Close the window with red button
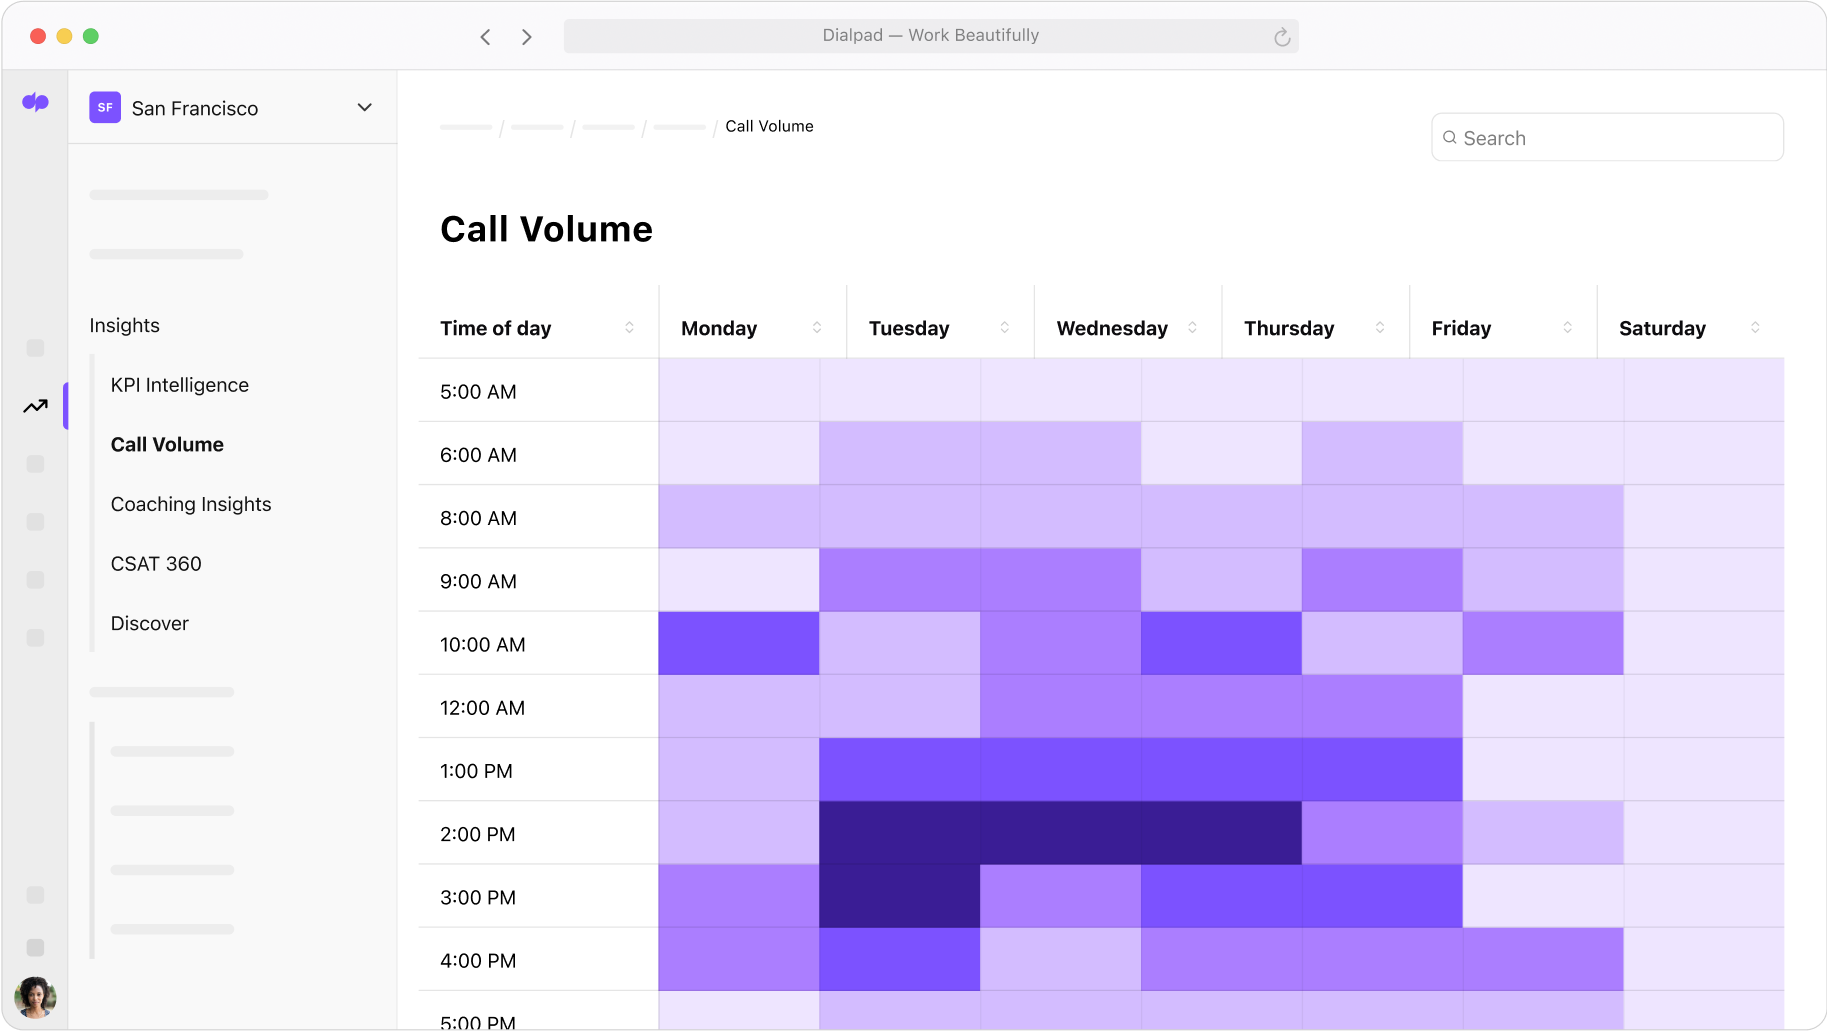 coord(38,36)
